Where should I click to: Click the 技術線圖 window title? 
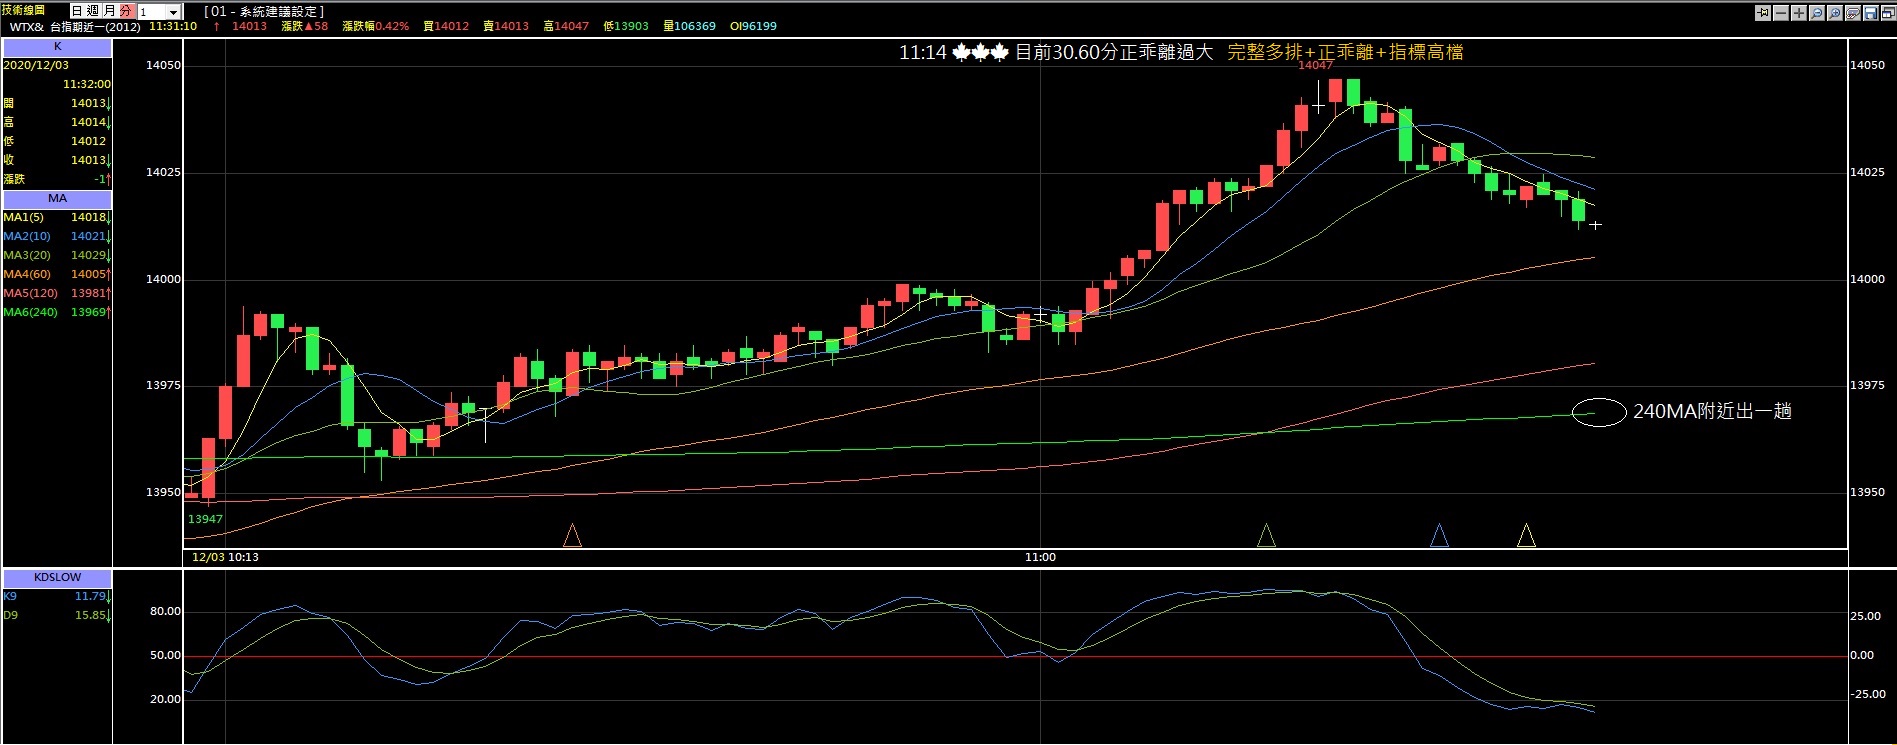(24, 10)
